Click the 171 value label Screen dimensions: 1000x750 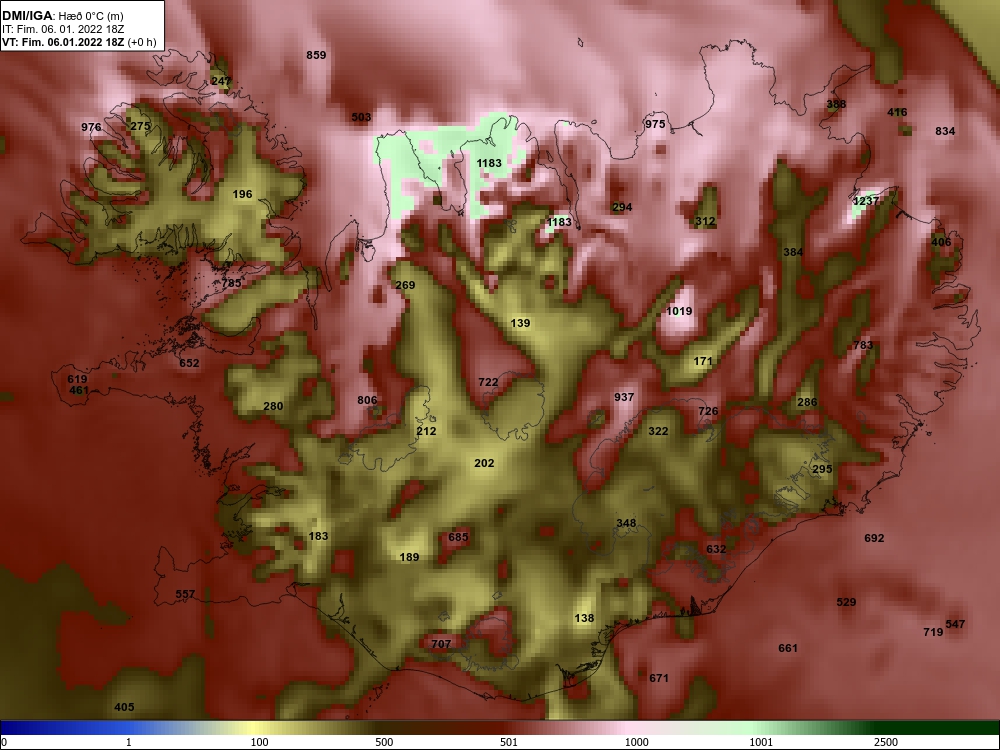tap(703, 361)
